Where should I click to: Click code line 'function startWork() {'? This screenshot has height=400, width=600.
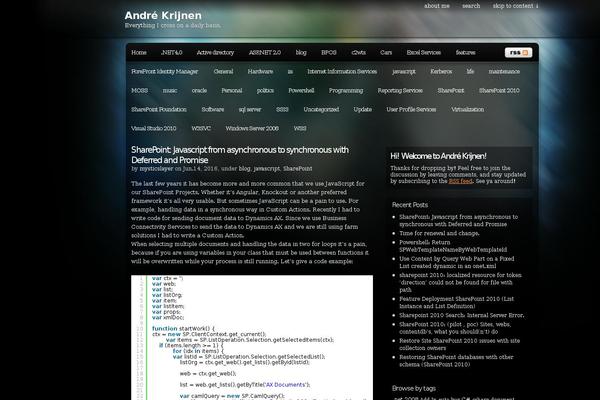coord(183,328)
